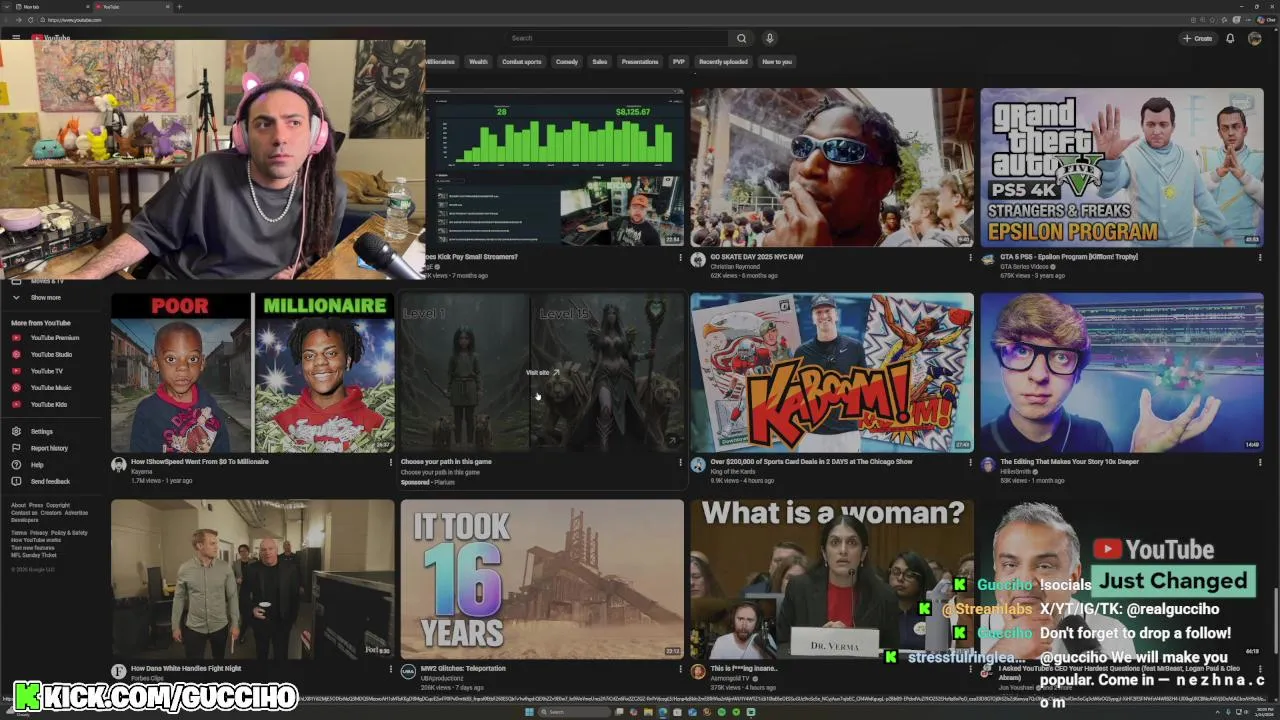This screenshot has width=1280, height=720.
Task: Click the Press footer link
Action: coord(36,506)
